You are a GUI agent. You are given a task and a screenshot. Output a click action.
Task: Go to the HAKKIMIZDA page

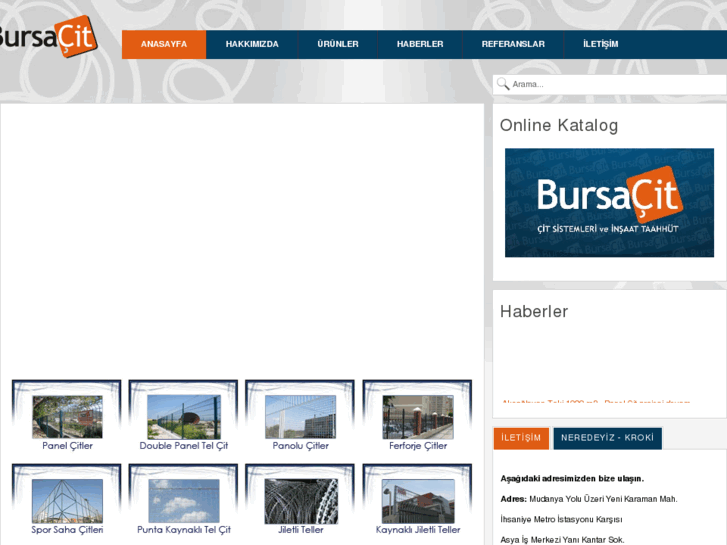tap(252, 45)
